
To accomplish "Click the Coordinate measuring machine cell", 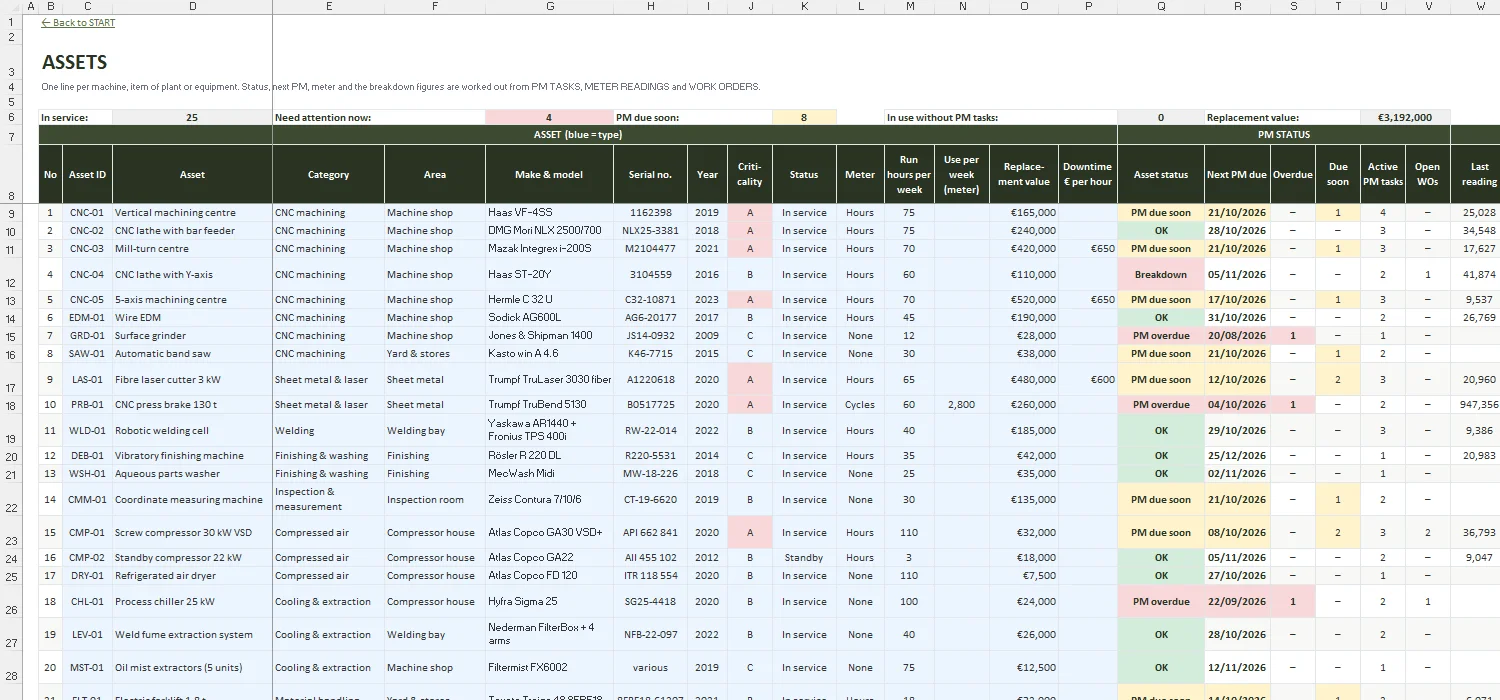I will click(192, 500).
